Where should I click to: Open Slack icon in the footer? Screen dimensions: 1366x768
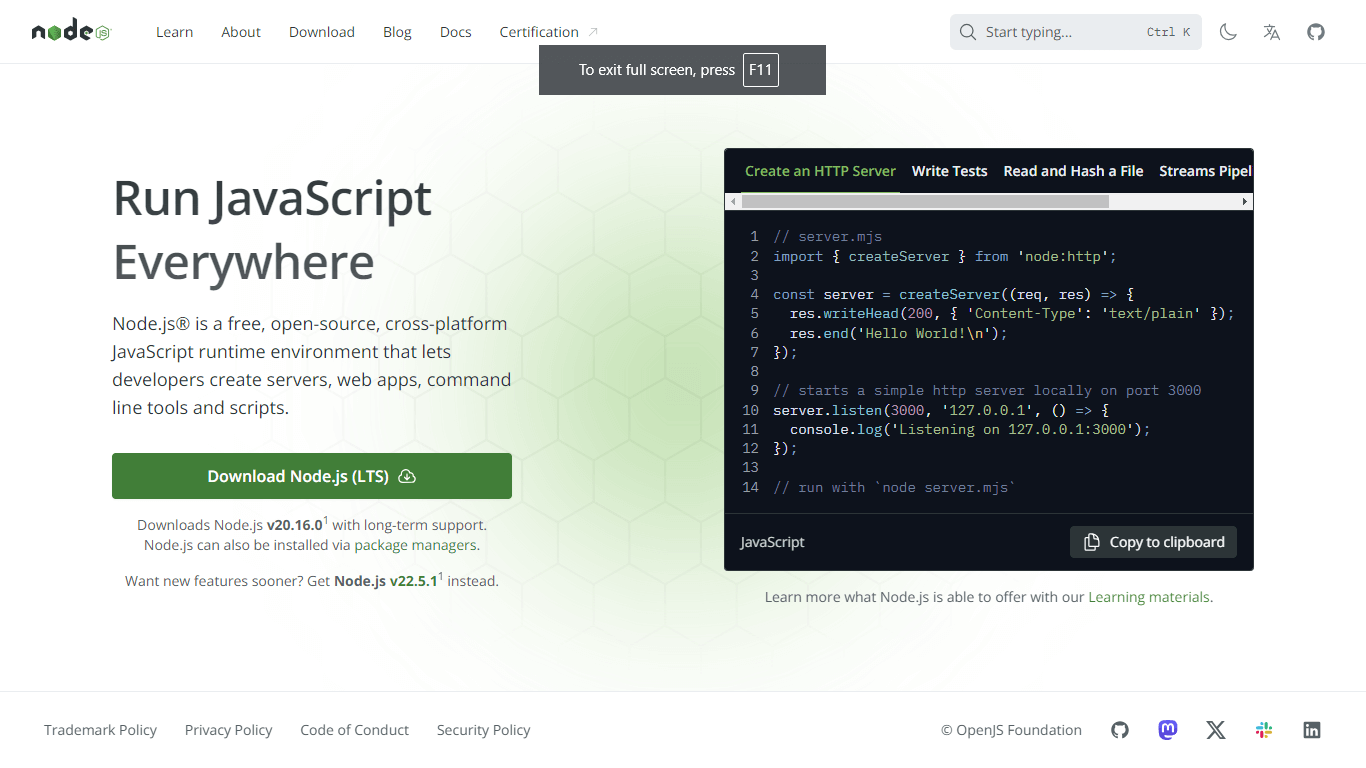[x=1264, y=730]
